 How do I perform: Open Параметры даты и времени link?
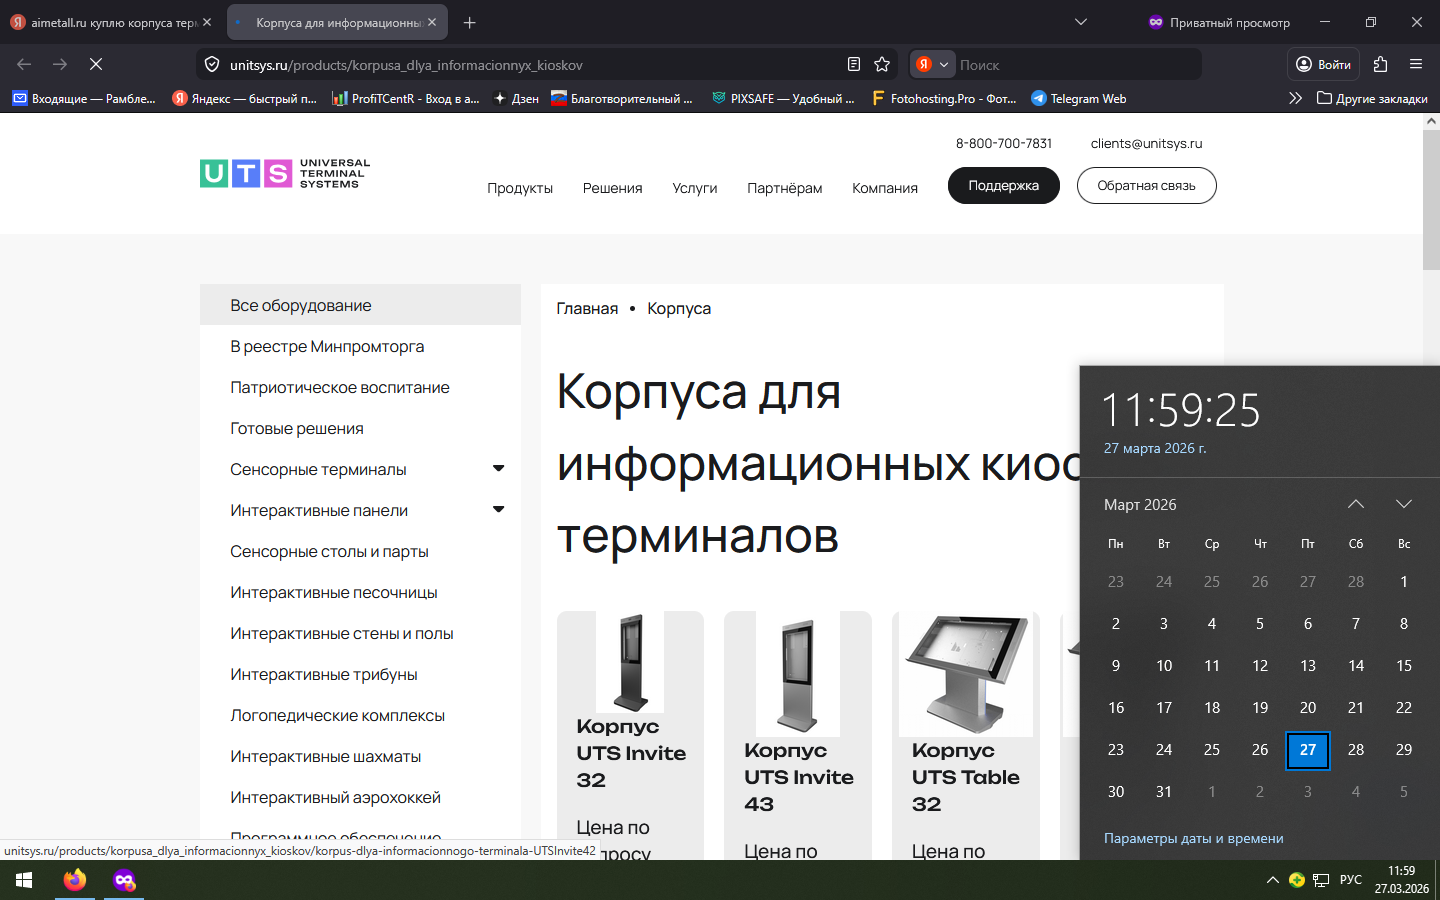1193,838
